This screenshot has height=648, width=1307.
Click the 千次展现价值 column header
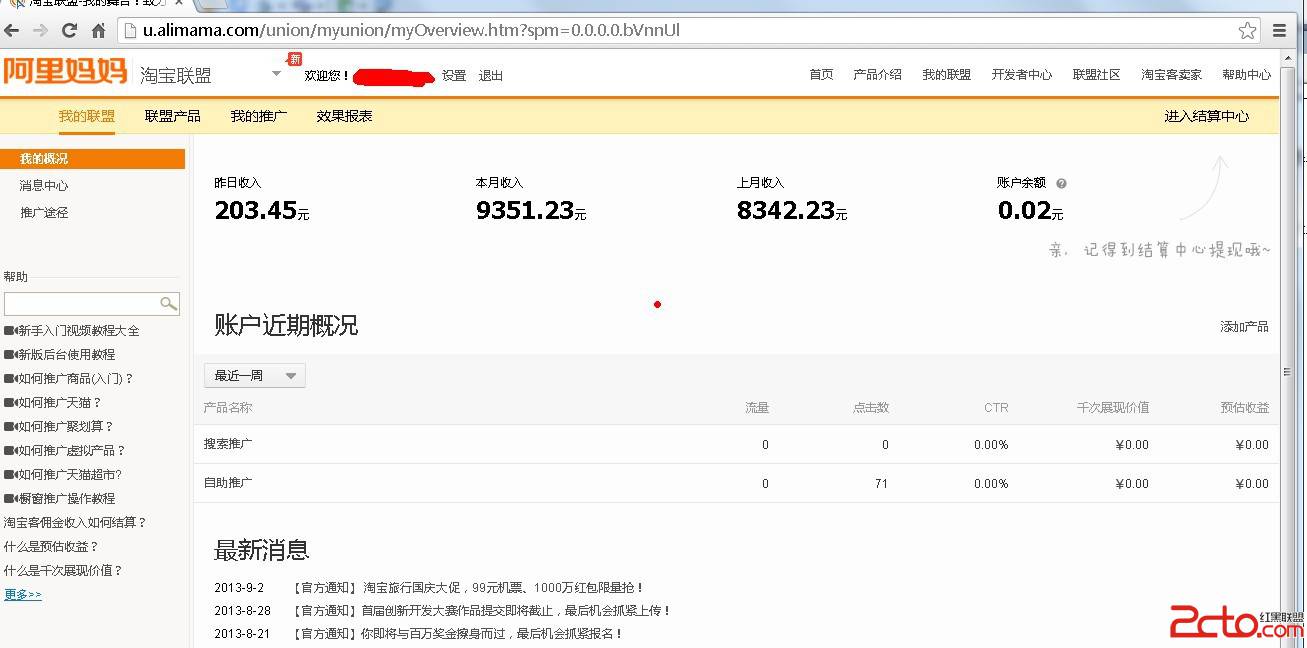(x=1113, y=408)
